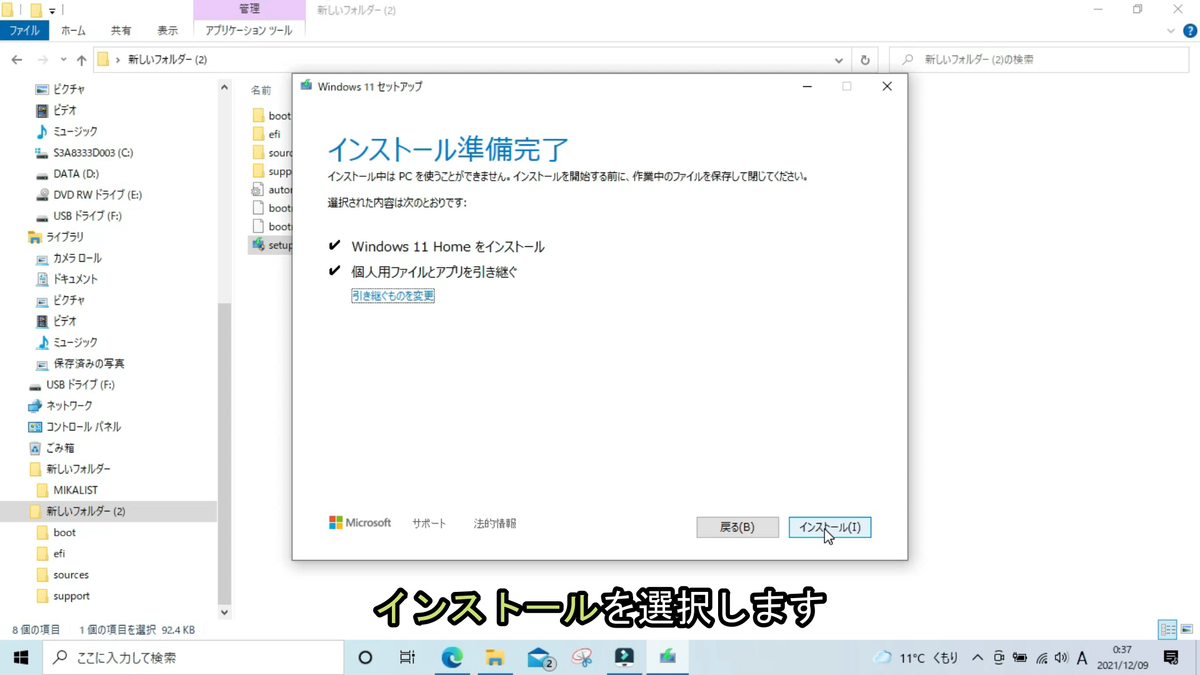Open Wi-Fi network tray icon

1041,658
